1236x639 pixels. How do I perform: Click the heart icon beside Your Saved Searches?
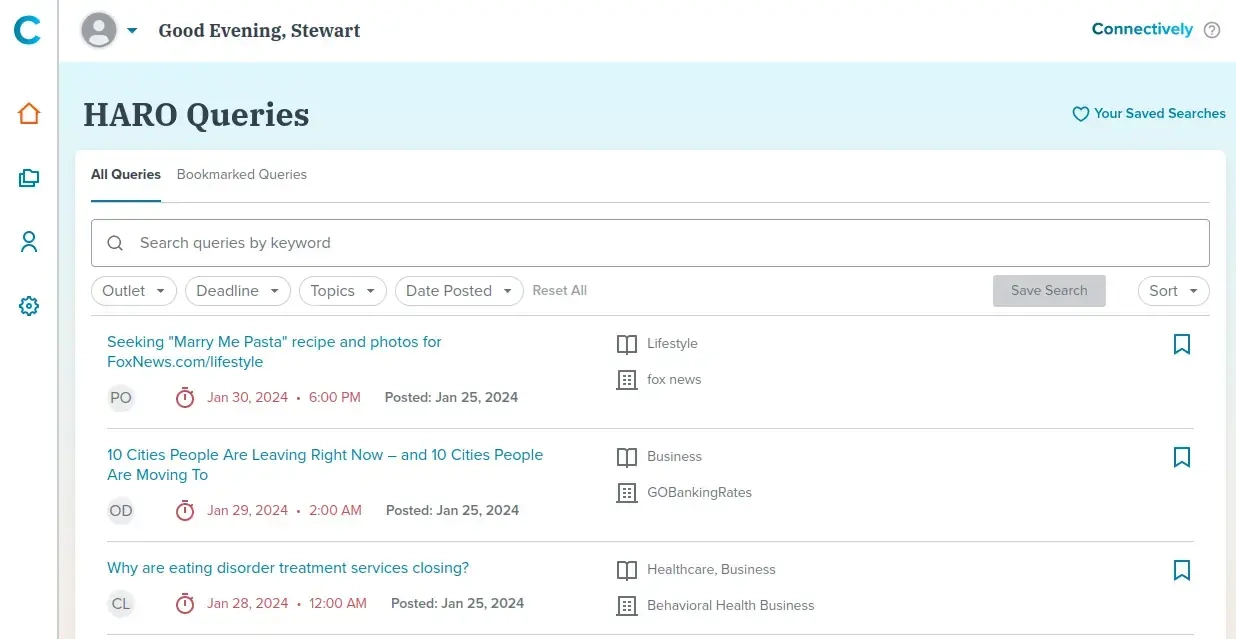point(1080,114)
